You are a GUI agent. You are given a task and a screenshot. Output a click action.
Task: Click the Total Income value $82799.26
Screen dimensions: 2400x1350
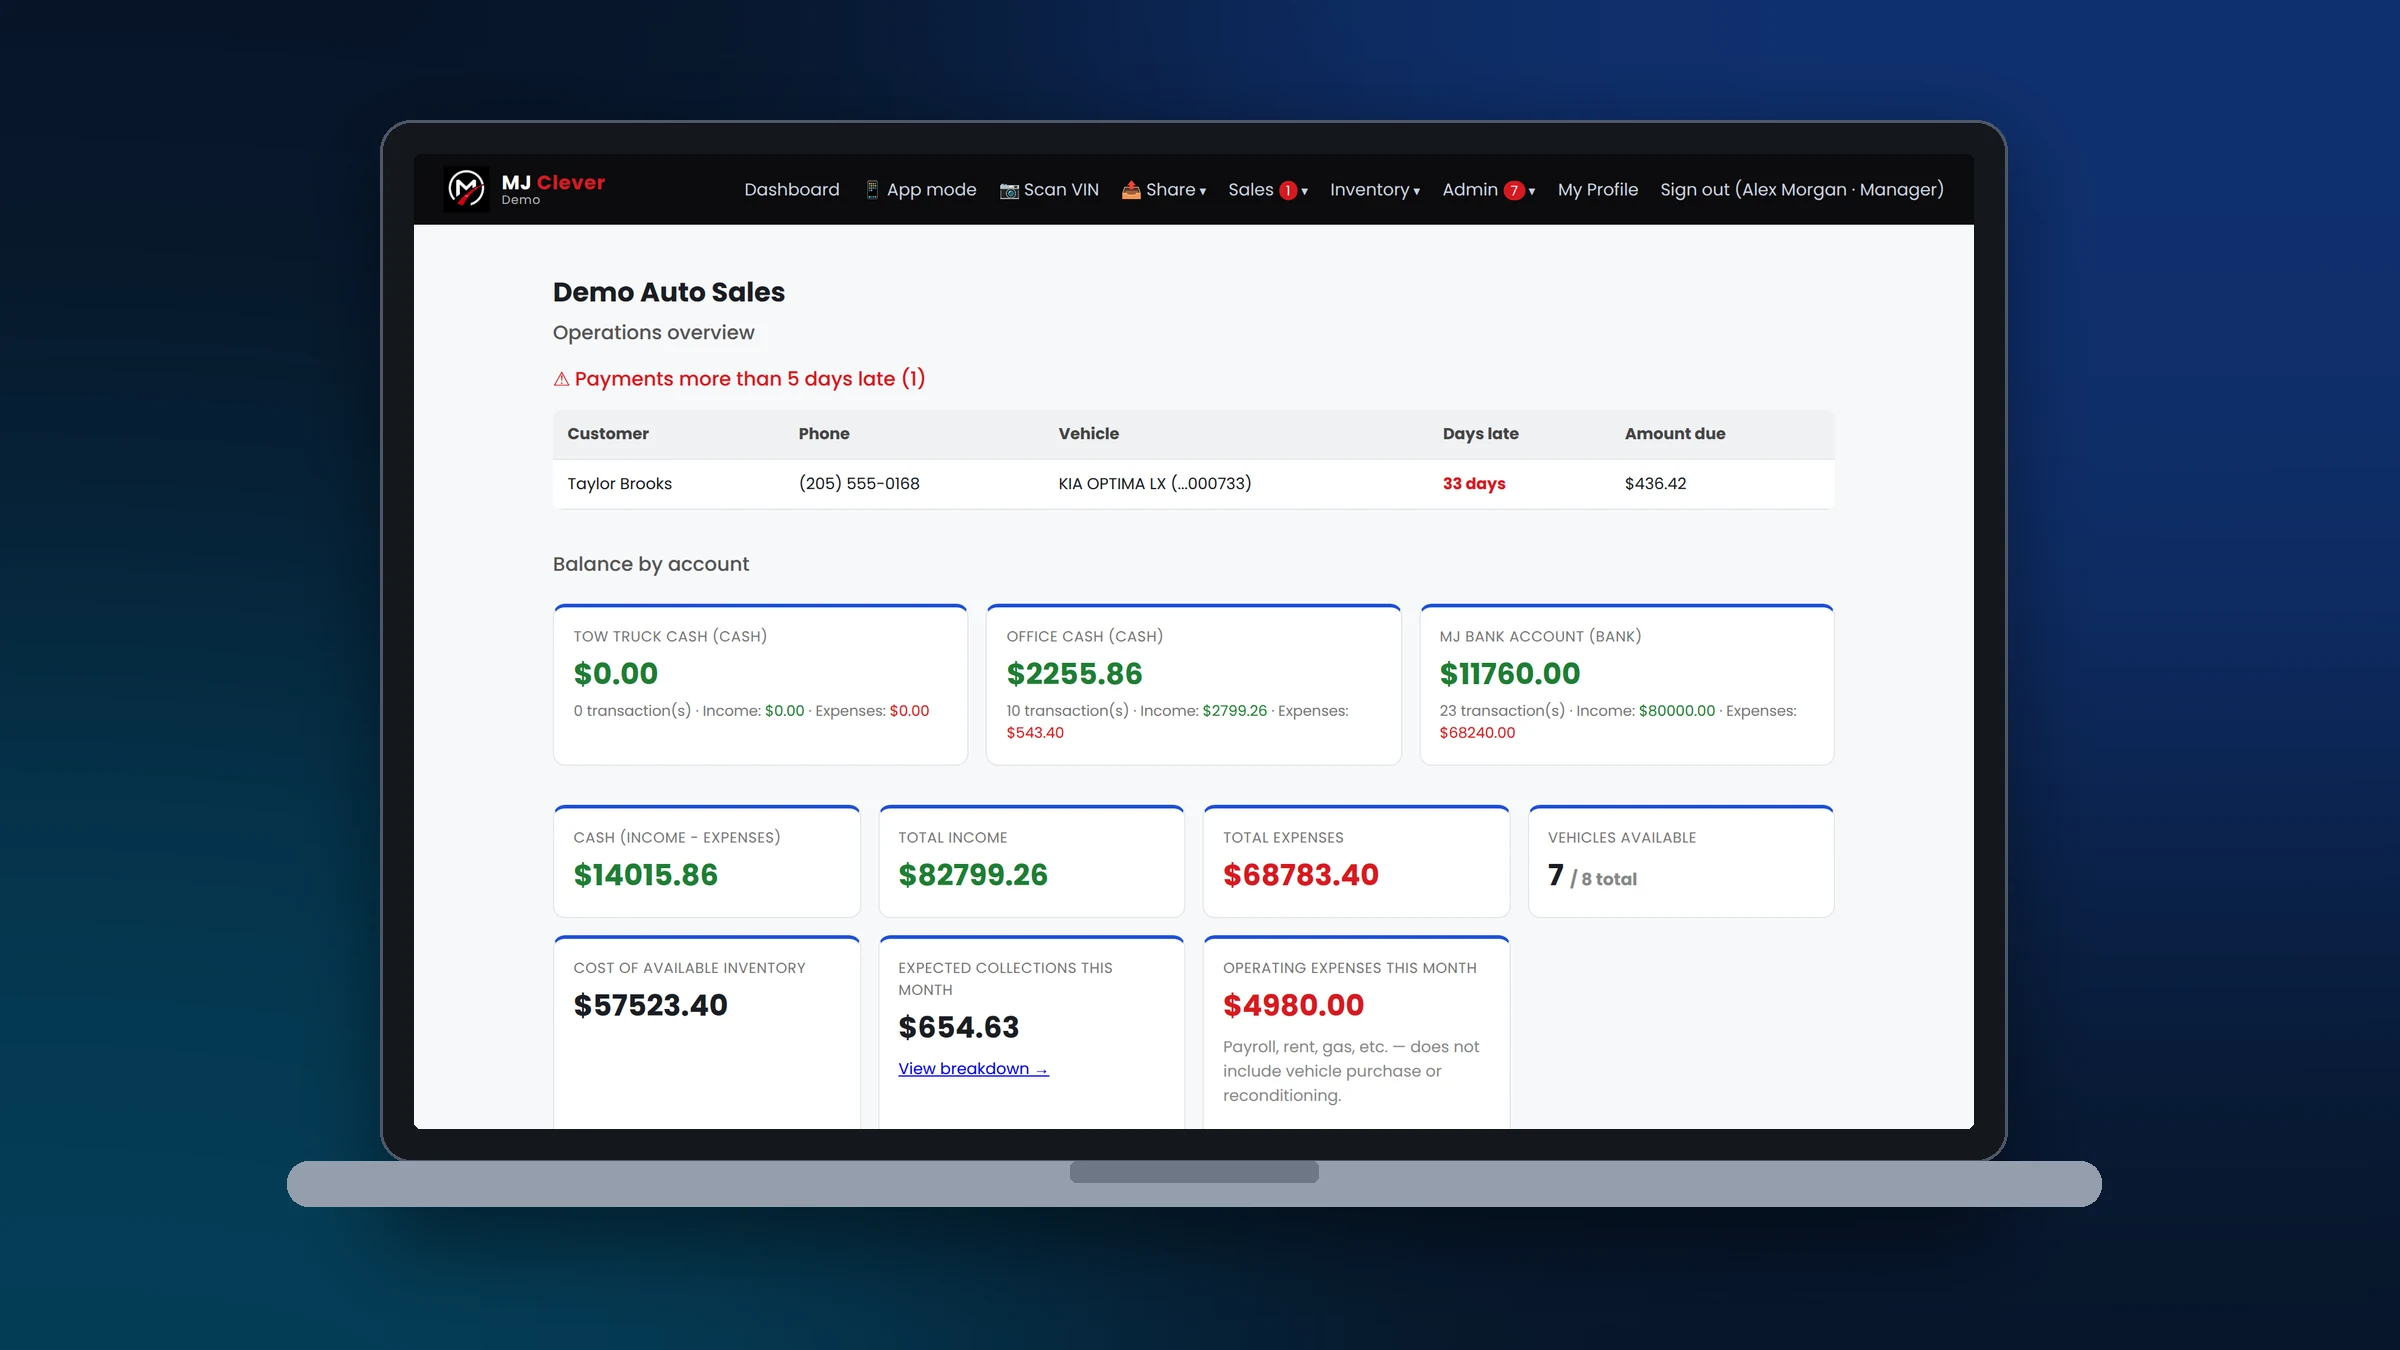click(973, 875)
